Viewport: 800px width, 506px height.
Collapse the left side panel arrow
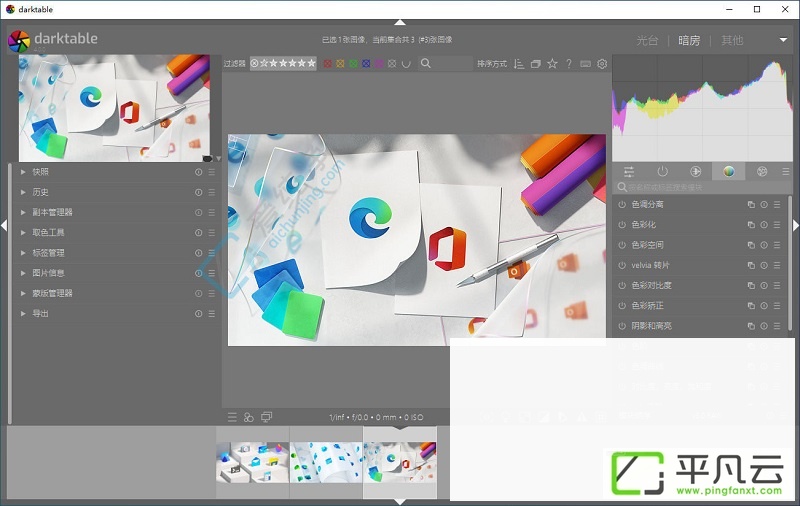click(4, 225)
